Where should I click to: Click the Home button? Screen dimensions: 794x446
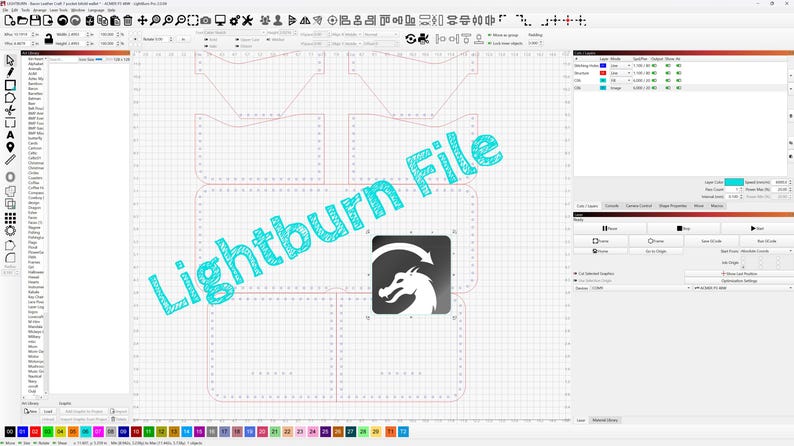pos(600,251)
